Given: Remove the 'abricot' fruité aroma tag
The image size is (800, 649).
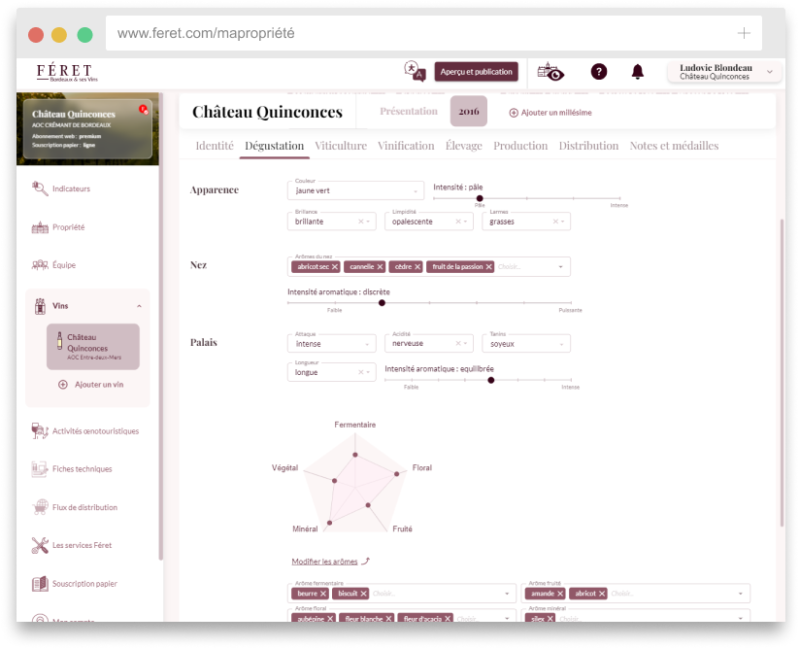Looking at the screenshot, I should [602, 593].
